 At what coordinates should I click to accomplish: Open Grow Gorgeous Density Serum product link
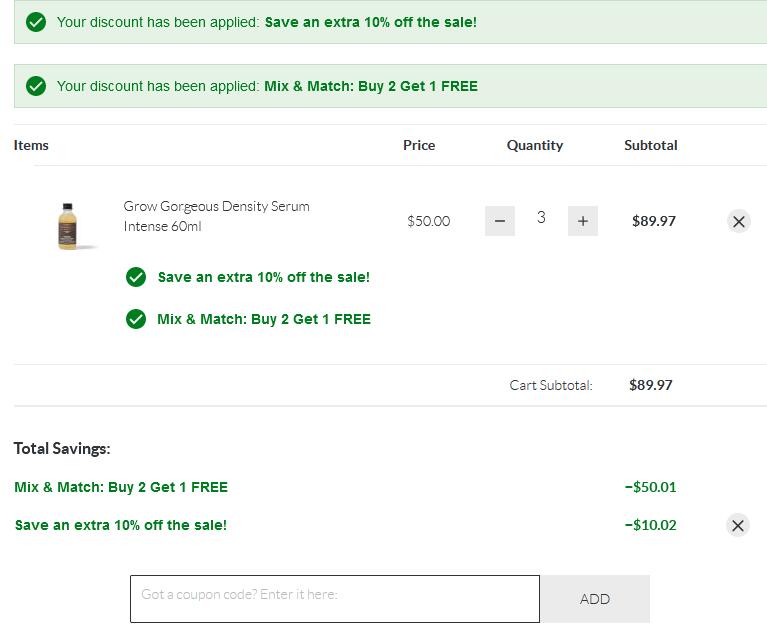[216, 215]
